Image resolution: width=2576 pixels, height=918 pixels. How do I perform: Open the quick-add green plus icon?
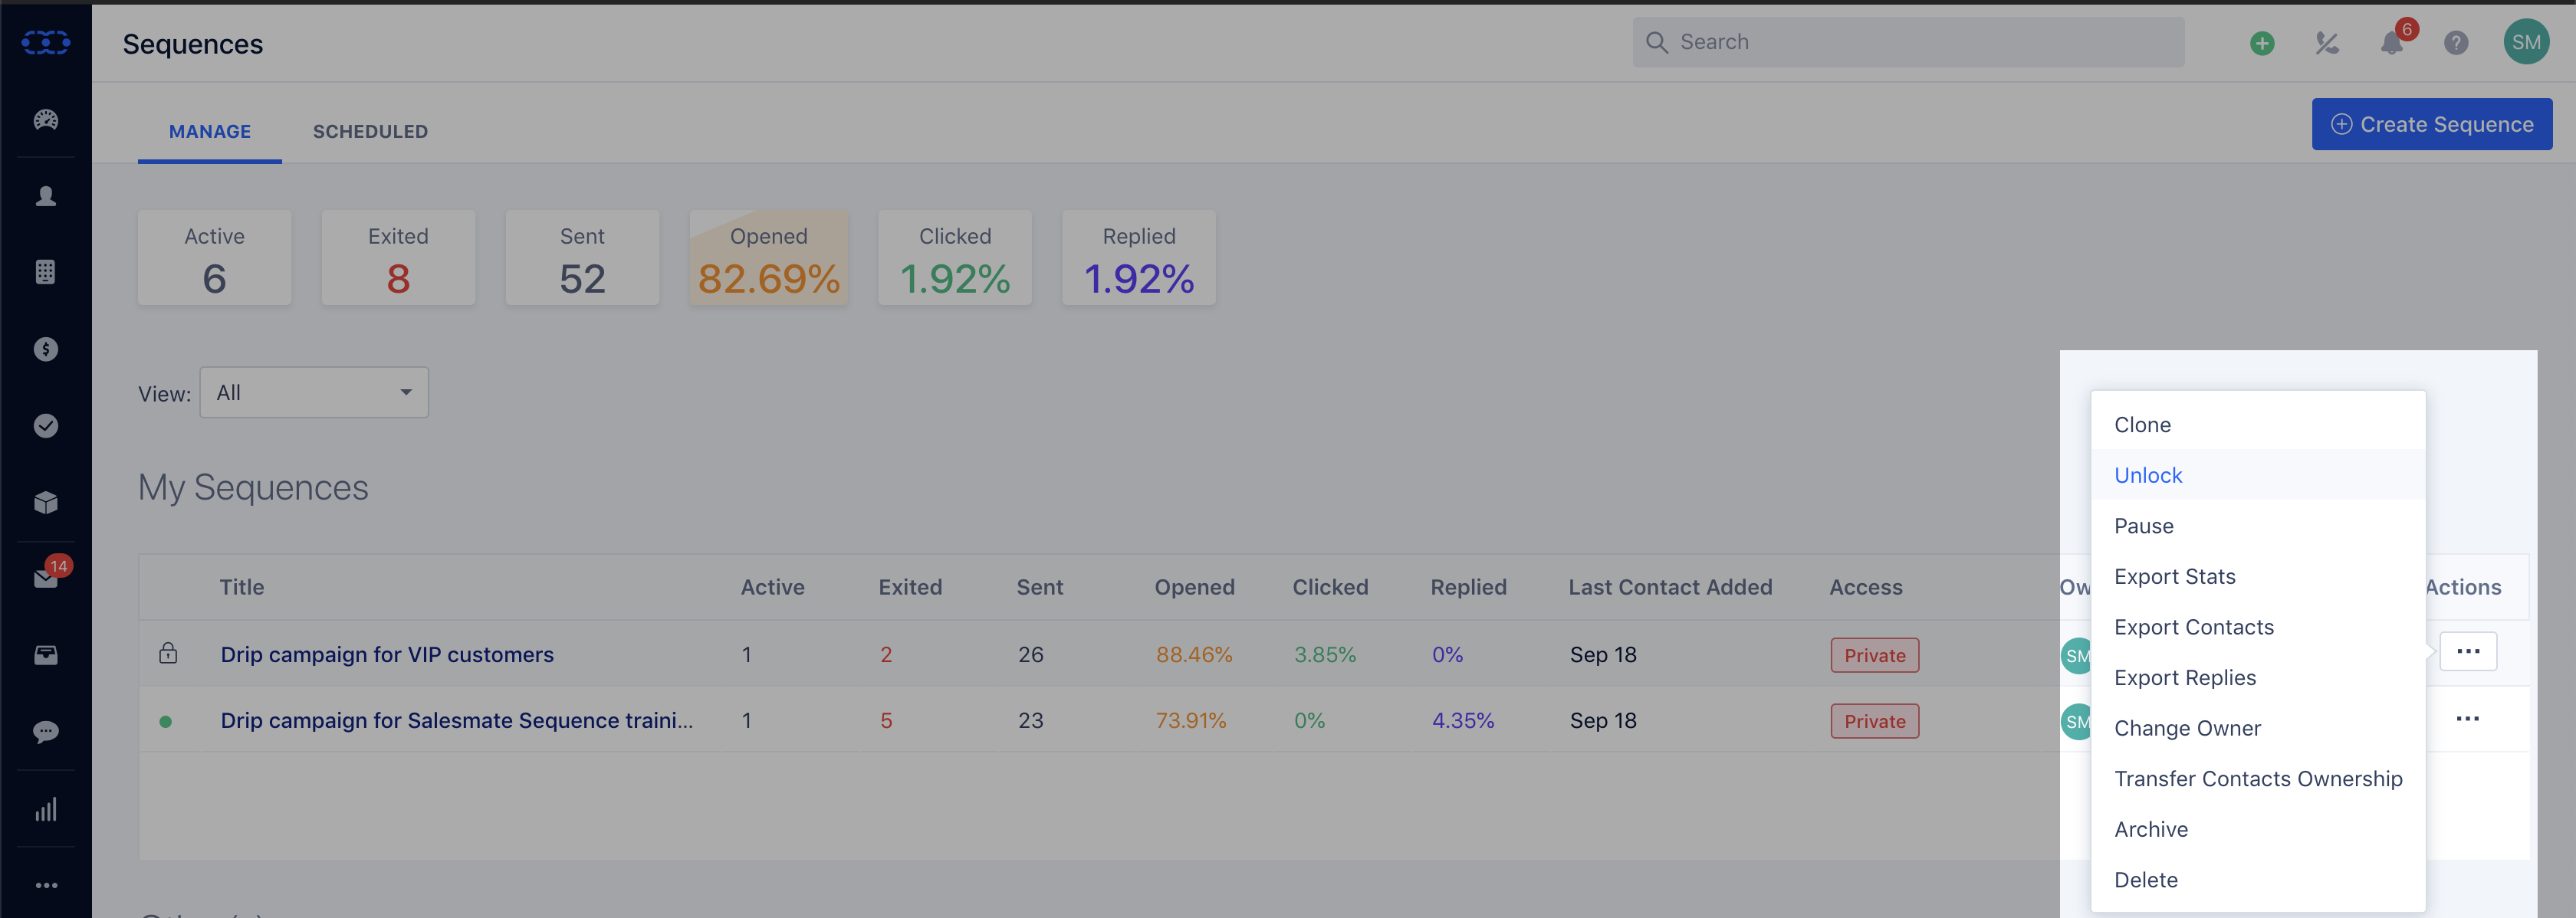[x=2262, y=42]
